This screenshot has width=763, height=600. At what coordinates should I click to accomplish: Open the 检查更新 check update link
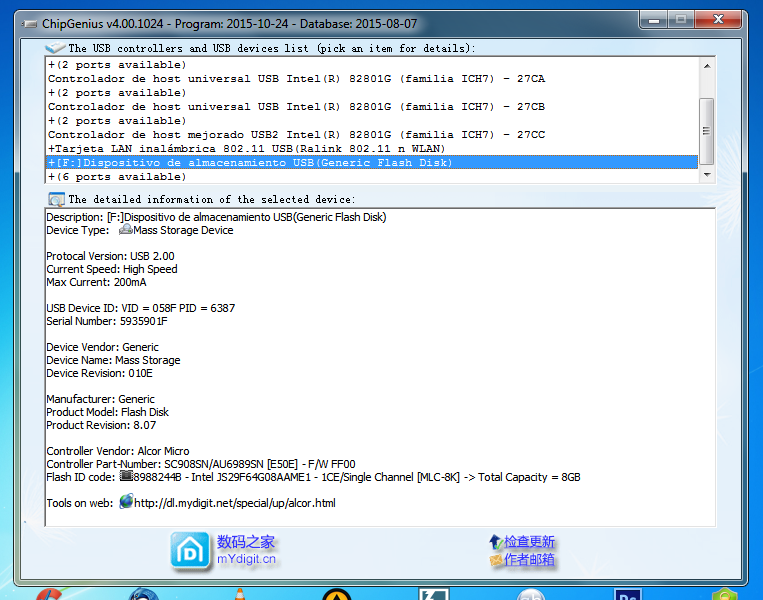pos(529,542)
